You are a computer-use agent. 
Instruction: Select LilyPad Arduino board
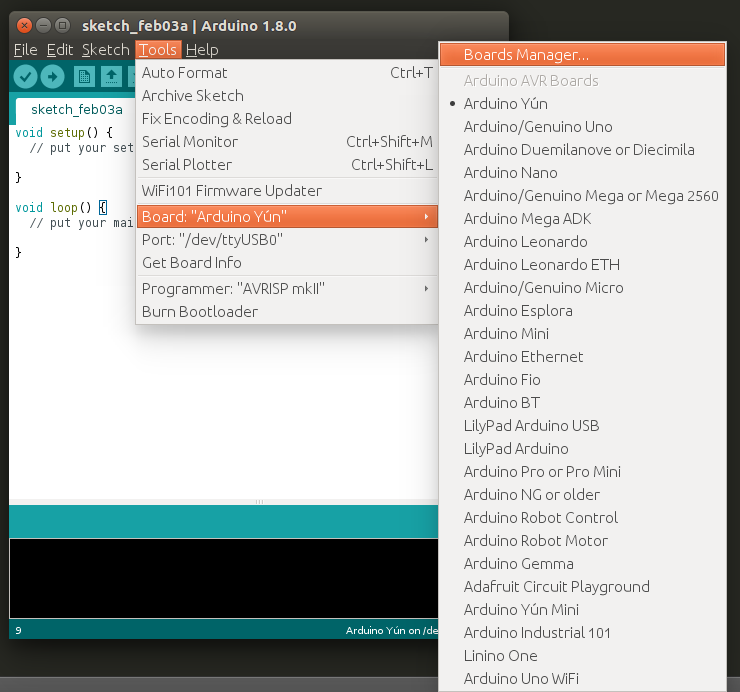point(582,449)
